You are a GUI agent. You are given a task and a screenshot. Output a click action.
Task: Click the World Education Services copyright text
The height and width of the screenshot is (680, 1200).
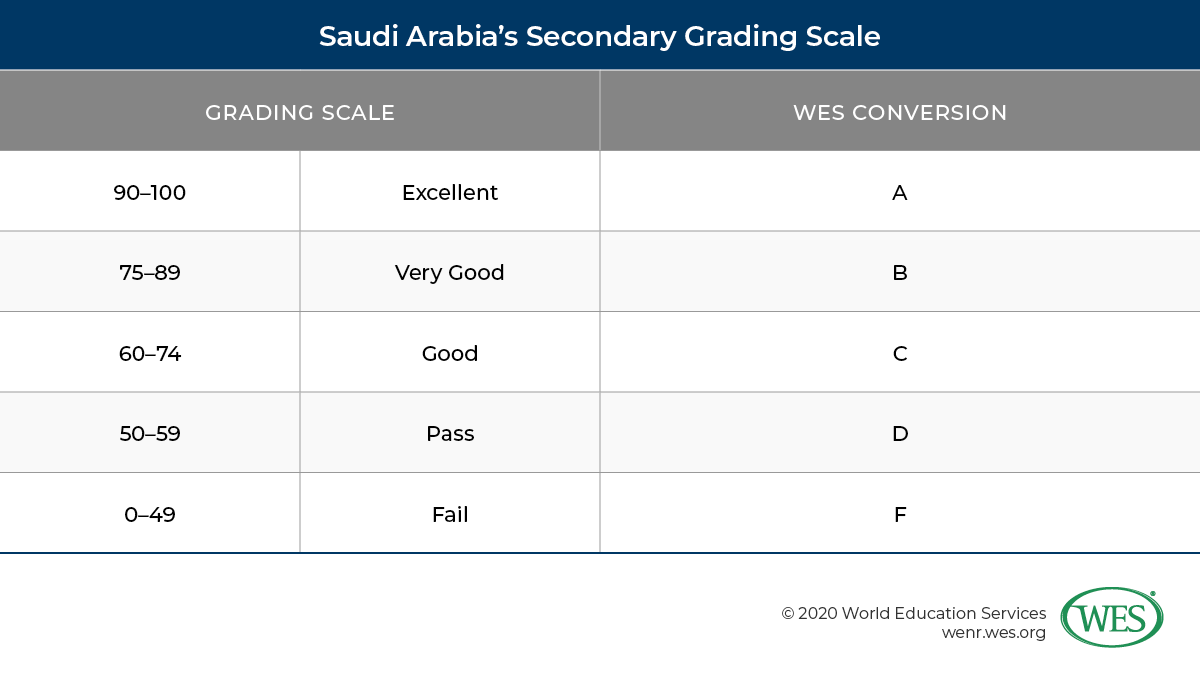(914, 613)
